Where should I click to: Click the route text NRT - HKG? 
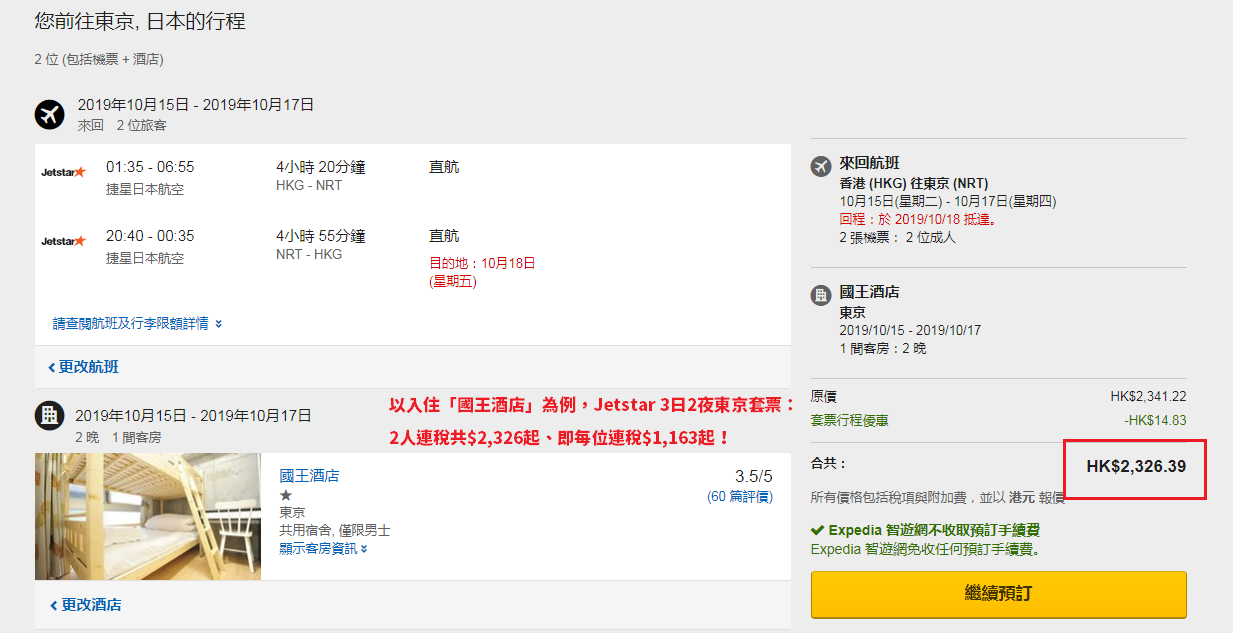click(x=309, y=254)
